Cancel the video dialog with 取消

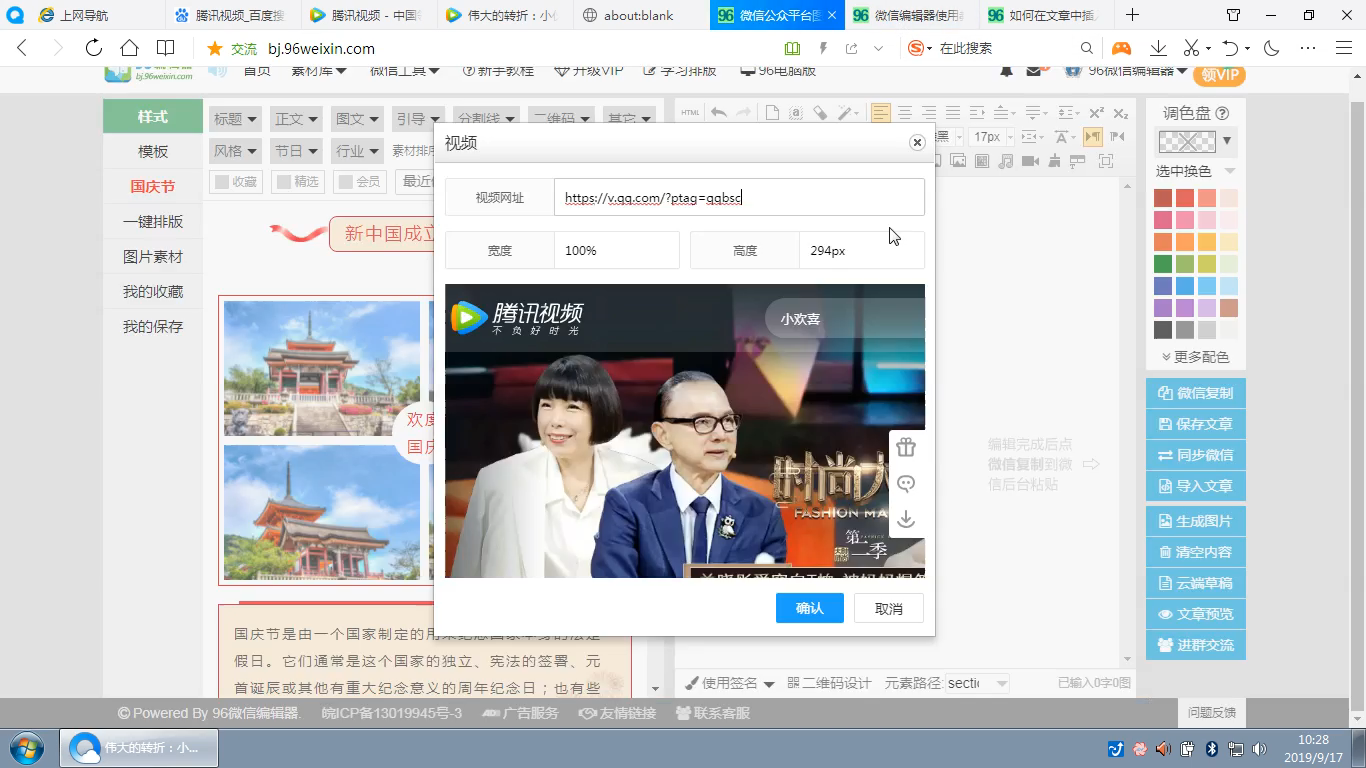[x=888, y=608]
